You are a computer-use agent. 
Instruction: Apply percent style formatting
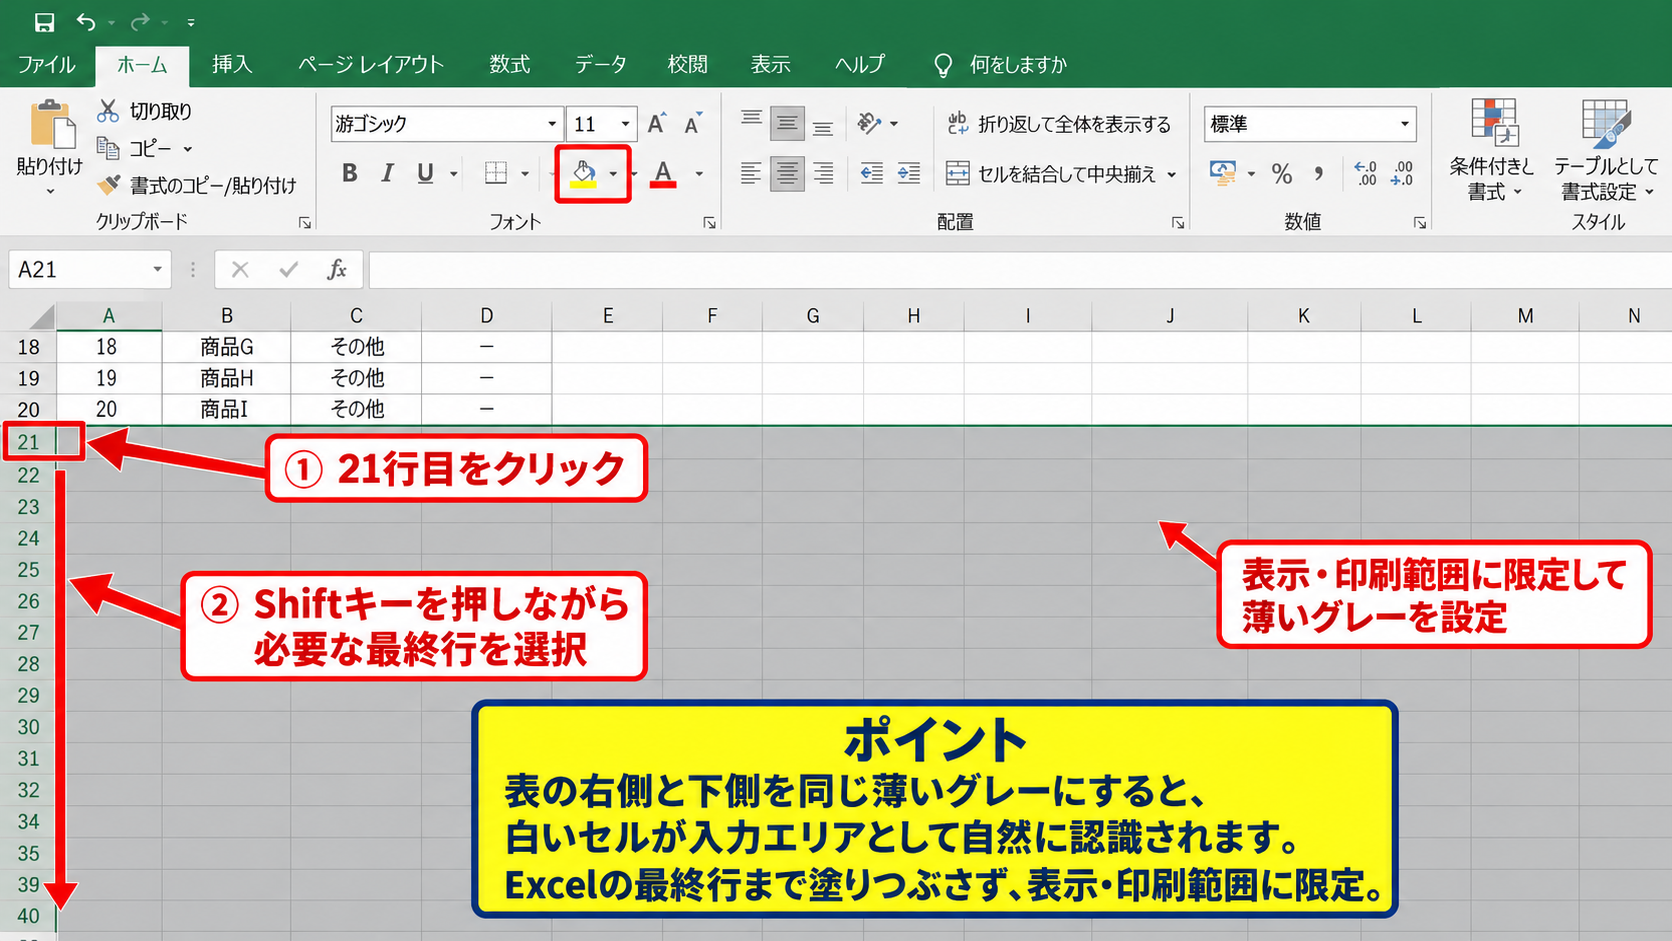click(x=1282, y=174)
